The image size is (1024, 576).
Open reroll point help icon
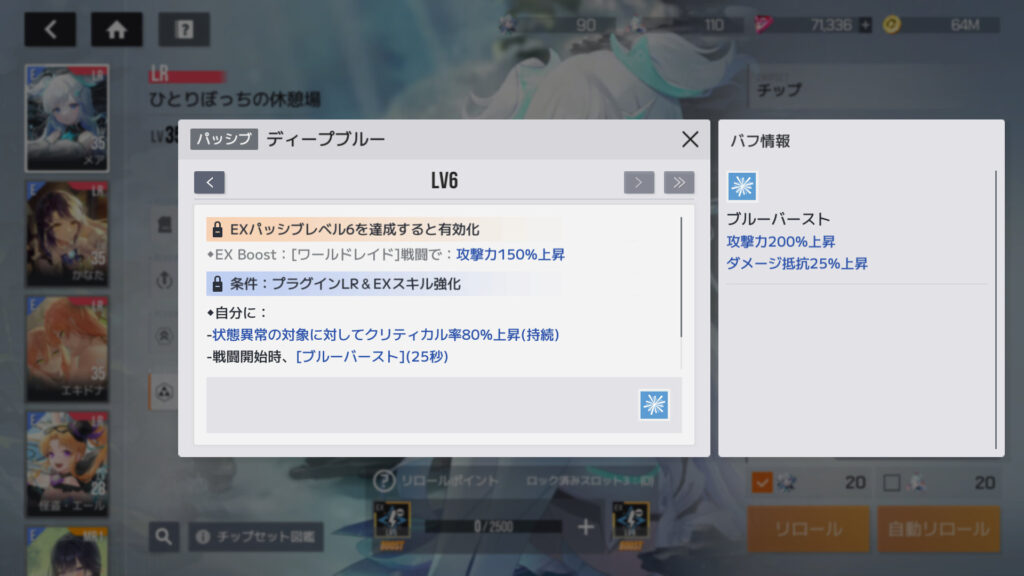384,481
